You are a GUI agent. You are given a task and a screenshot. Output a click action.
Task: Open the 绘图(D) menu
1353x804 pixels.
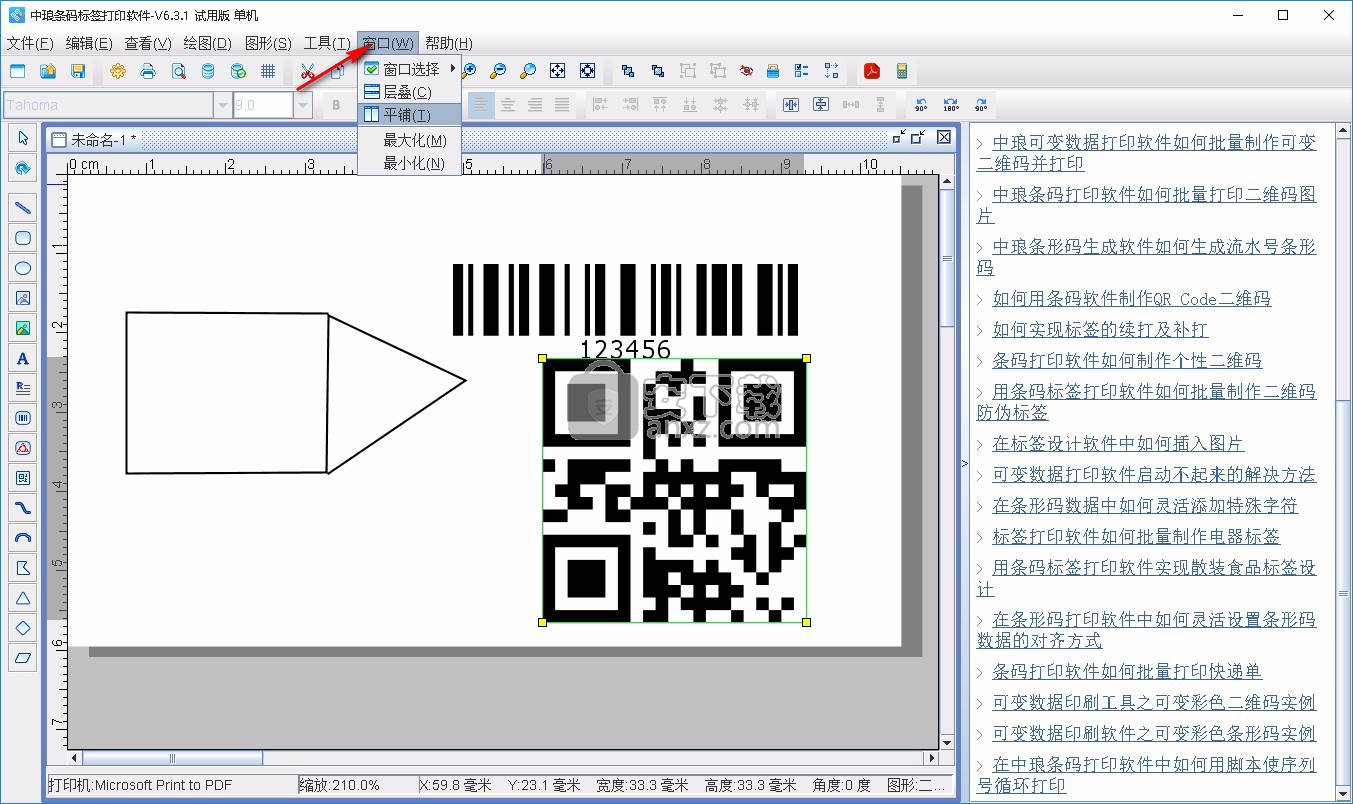pos(207,43)
